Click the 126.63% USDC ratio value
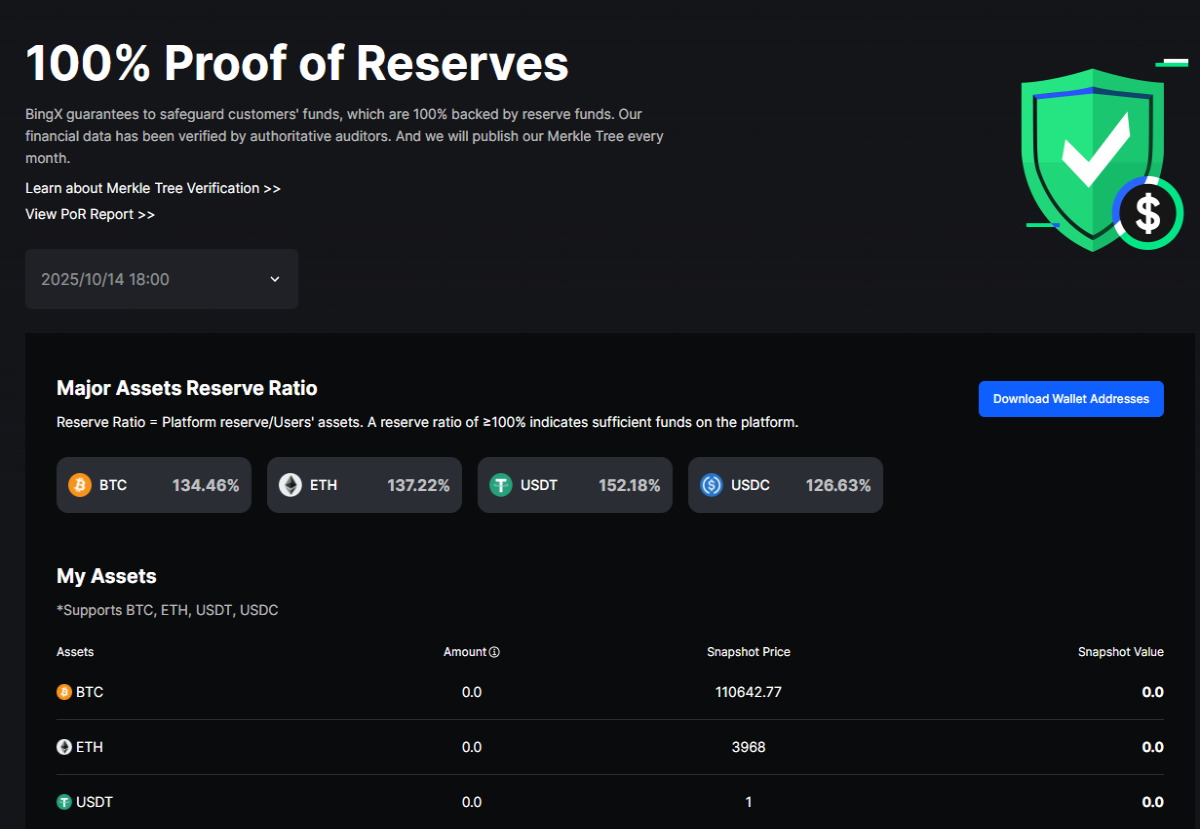Image resolution: width=1200 pixels, height=829 pixels. (839, 485)
